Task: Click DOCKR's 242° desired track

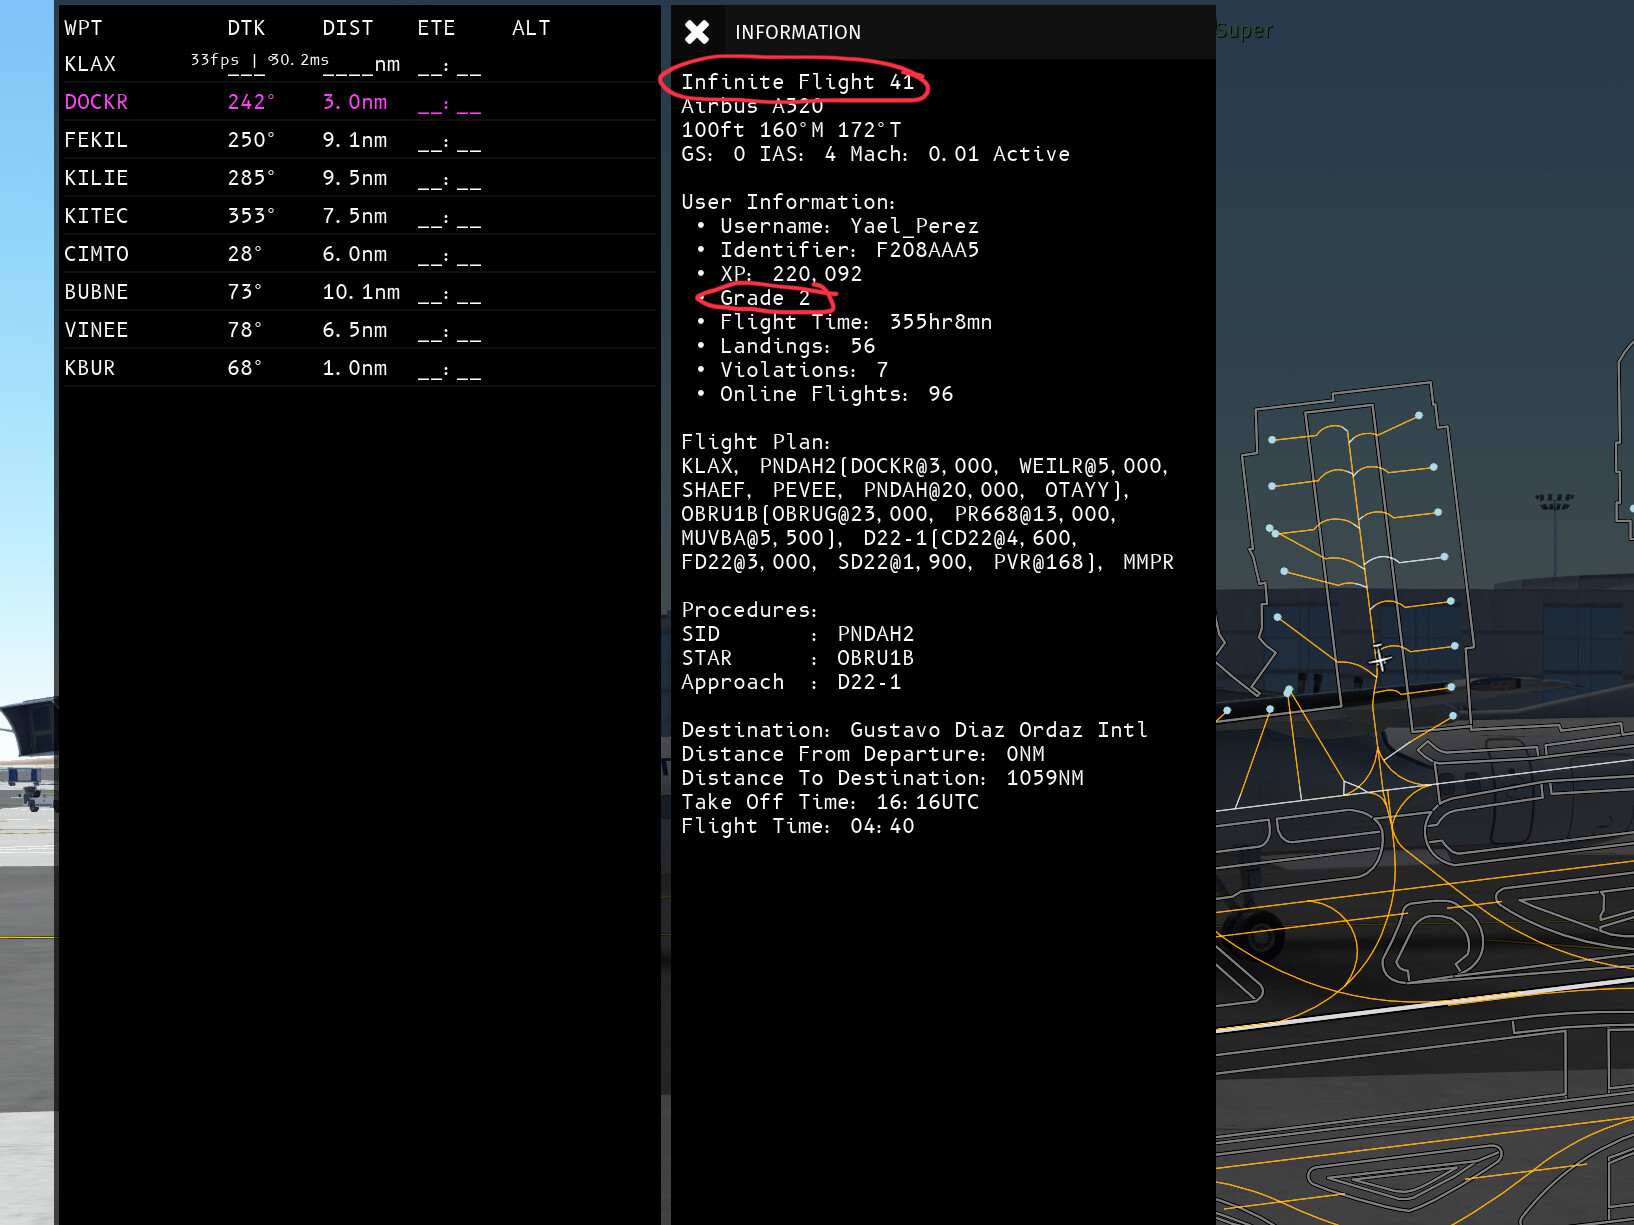Action: coord(251,102)
